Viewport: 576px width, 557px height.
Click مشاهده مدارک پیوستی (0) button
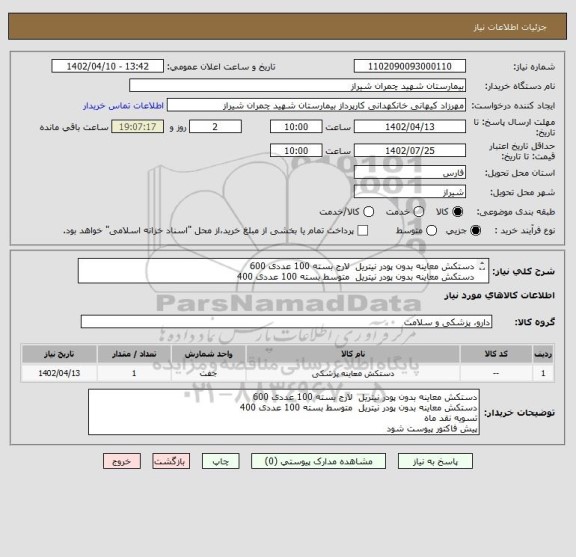click(318, 461)
